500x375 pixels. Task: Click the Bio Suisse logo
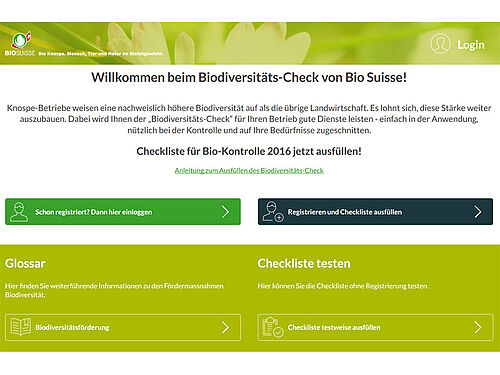[x=20, y=44]
